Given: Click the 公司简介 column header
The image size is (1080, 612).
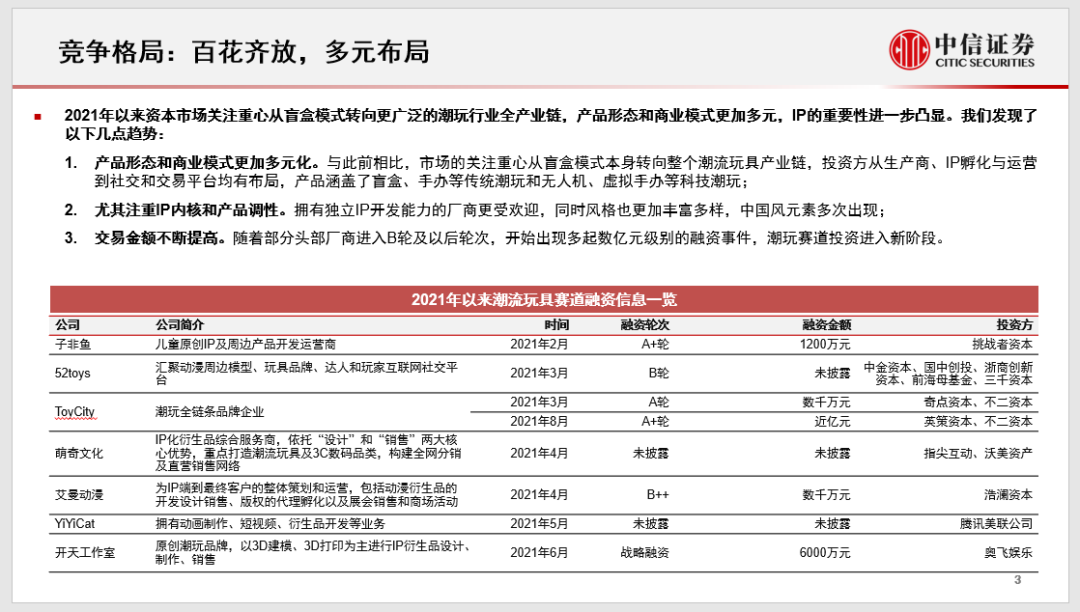Looking at the screenshot, I should pos(180,324).
